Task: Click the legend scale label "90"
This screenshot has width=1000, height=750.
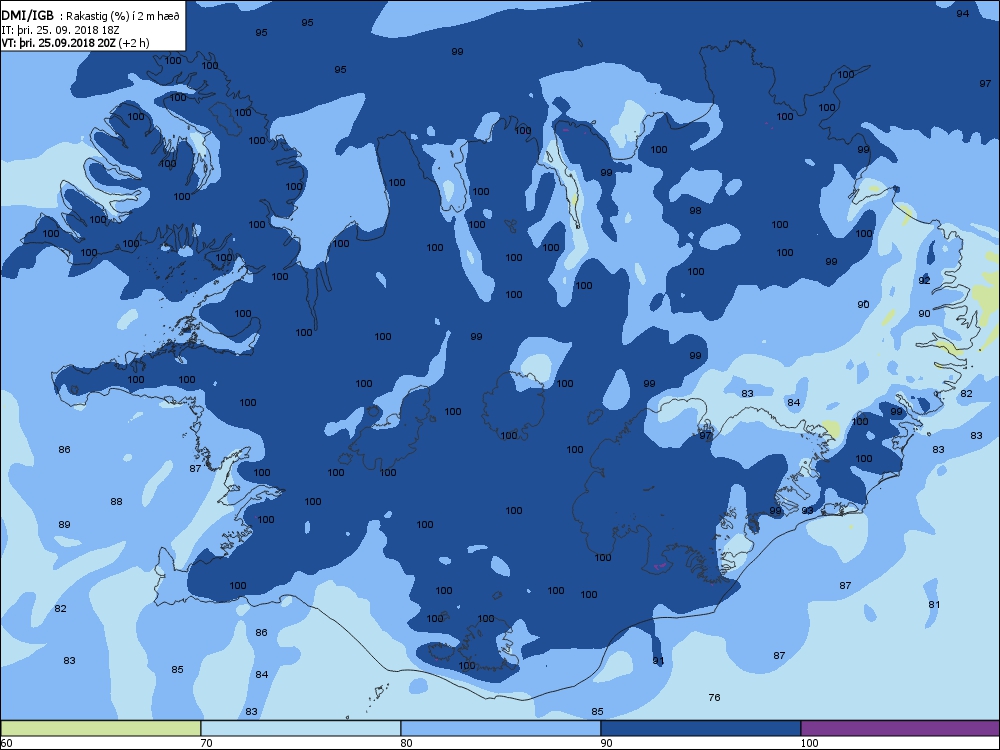Action: click(606, 743)
